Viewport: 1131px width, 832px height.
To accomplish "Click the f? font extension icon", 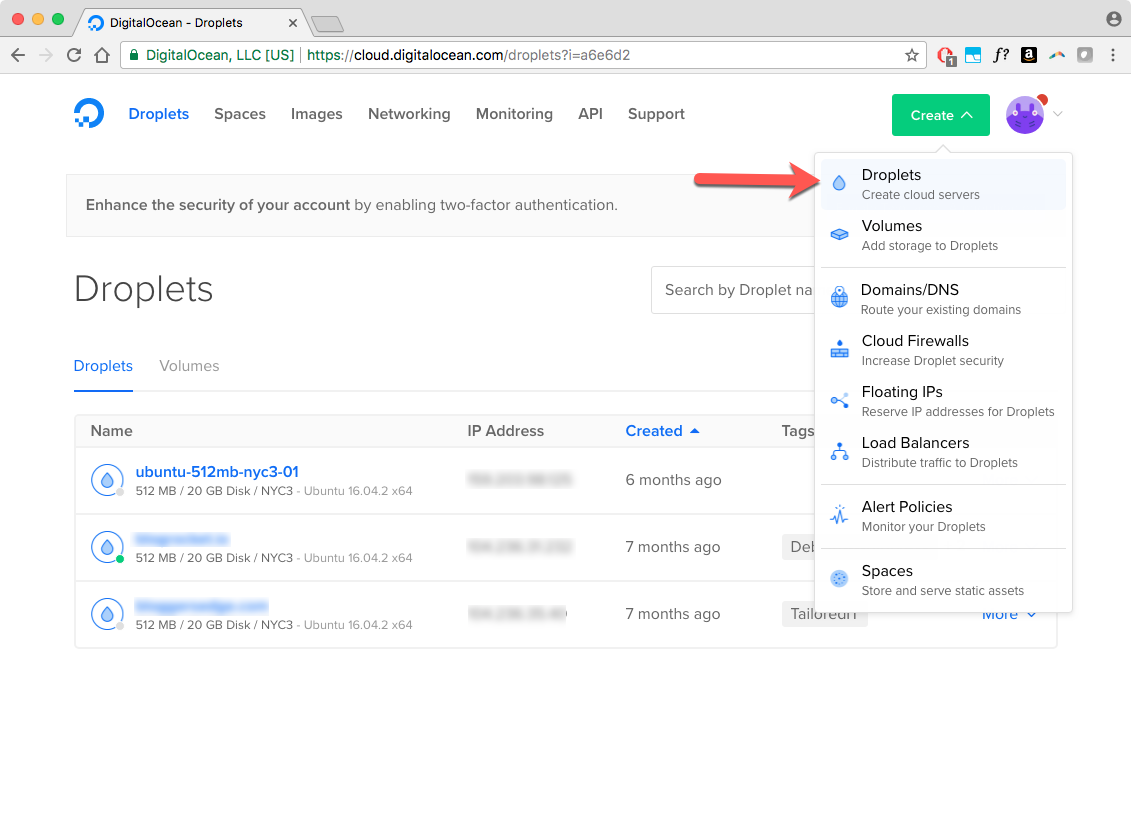I will 1000,55.
